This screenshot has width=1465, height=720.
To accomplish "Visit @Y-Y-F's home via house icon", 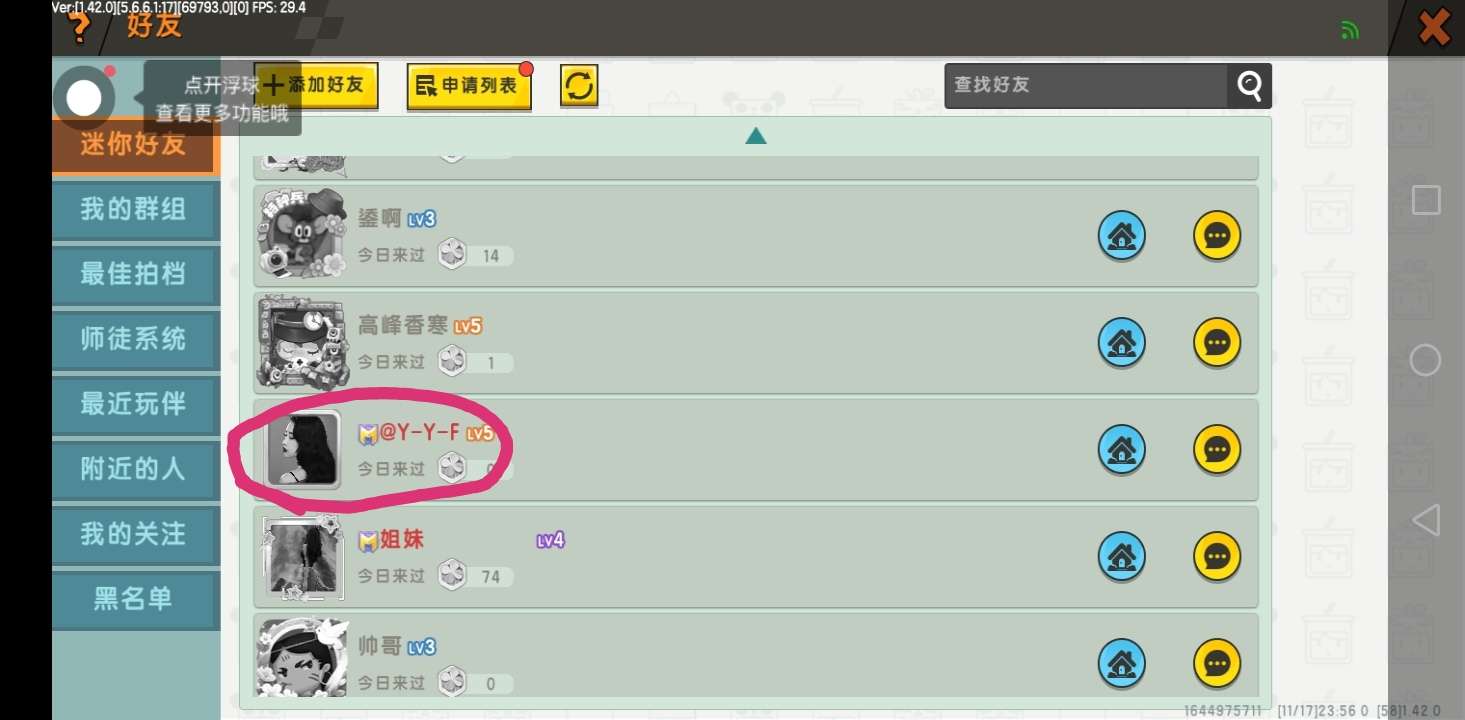I will click(1122, 450).
